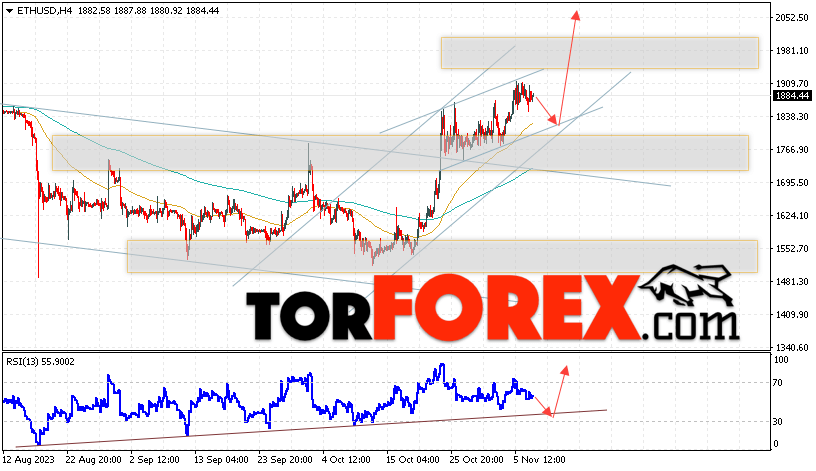Click the 23 Sep 20:00 time label
The image size is (816, 471).
[x=285, y=460]
